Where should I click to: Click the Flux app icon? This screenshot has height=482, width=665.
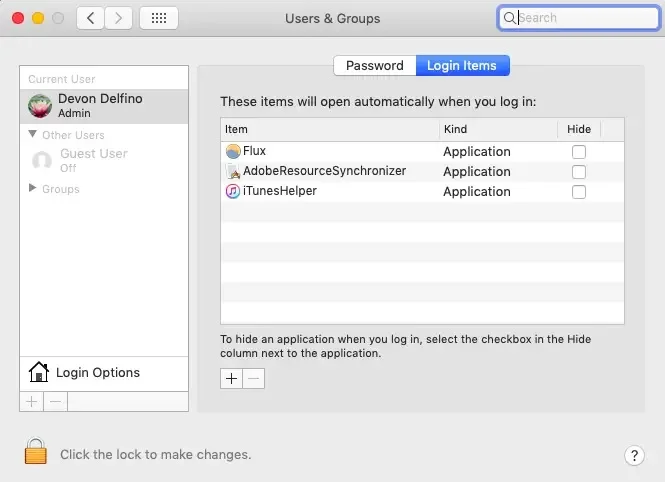pos(232,151)
